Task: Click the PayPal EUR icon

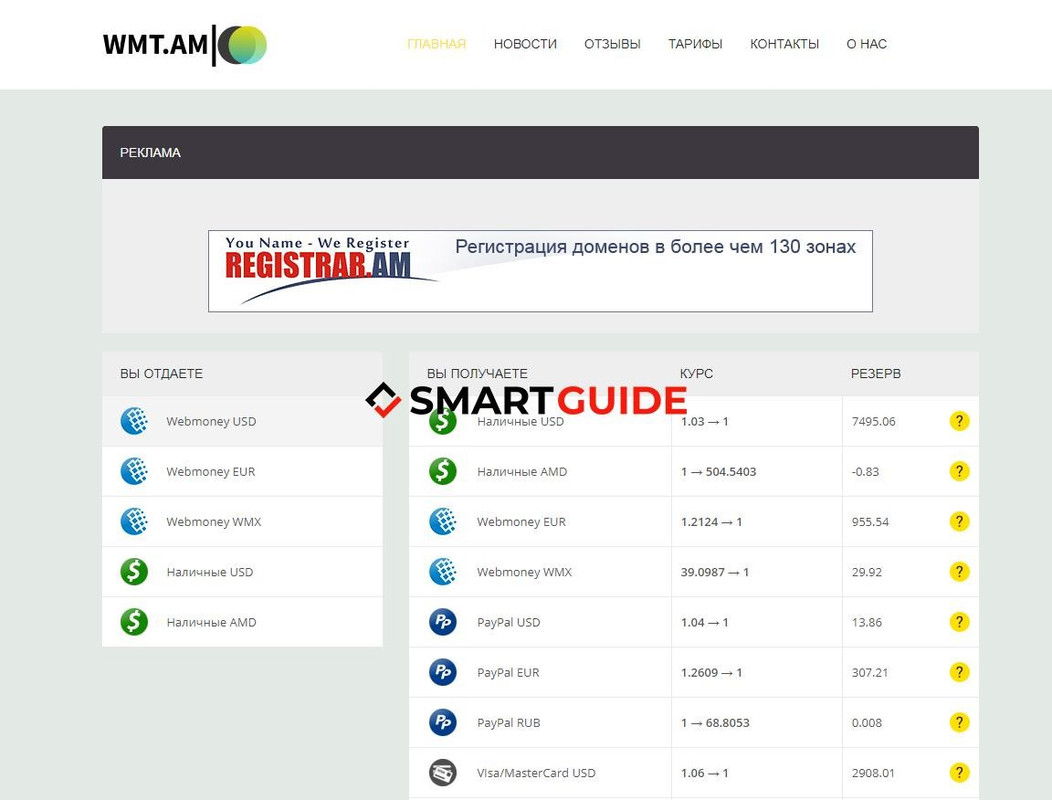Action: click(x=443, y=672)
